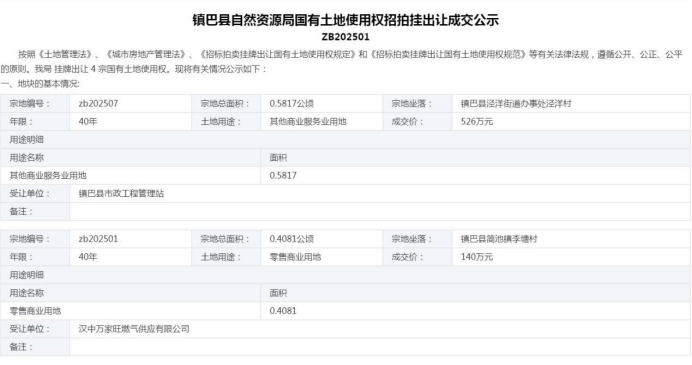Screen dimensions: 692x365
Task: Click parcel number zb202507 cell
Action: point(131,104)
